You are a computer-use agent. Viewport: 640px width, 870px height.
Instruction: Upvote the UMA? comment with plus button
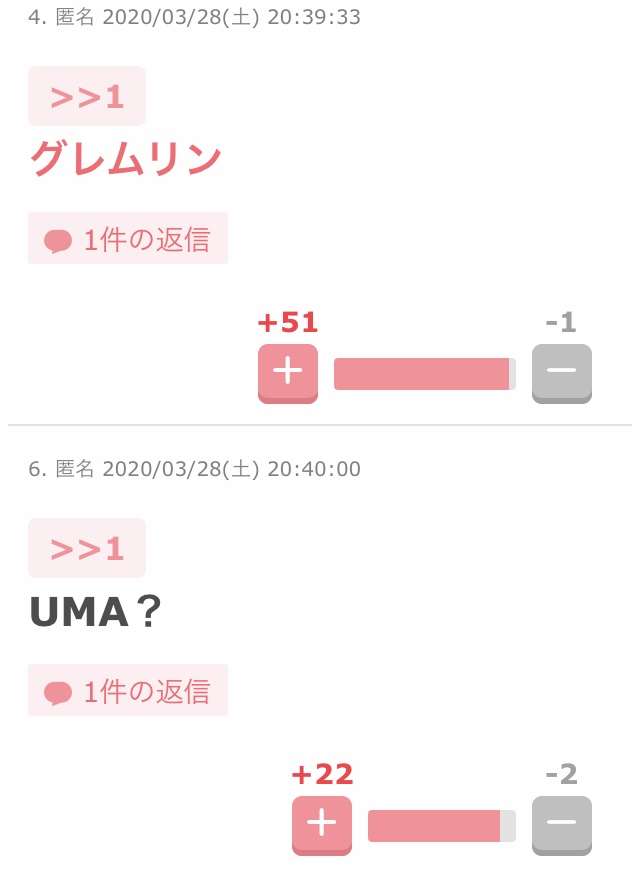point(322,825)
